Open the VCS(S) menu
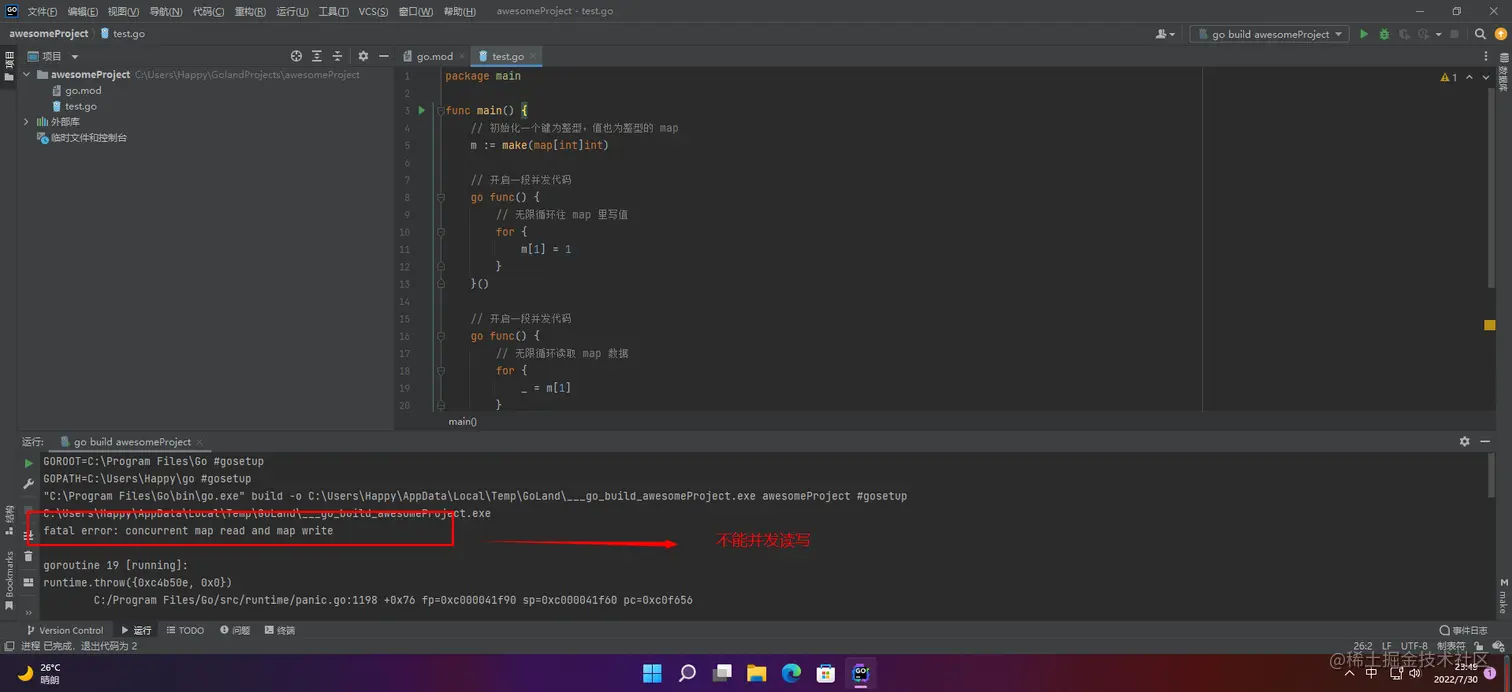The image size is (1512, 692). 373,11
